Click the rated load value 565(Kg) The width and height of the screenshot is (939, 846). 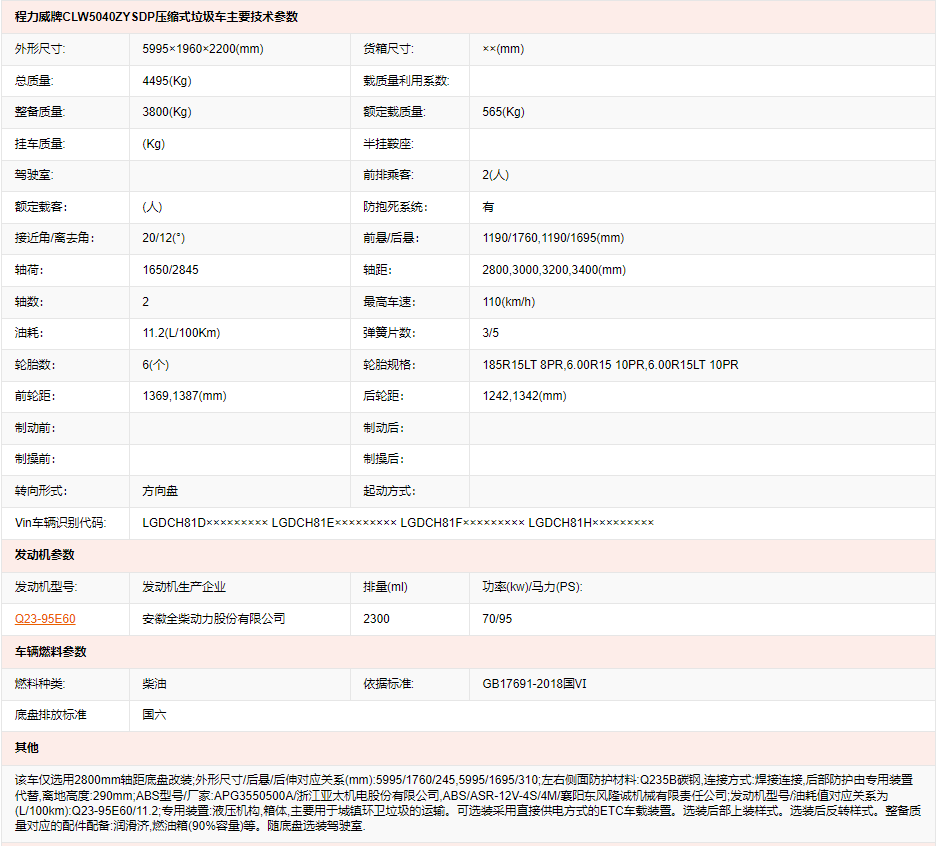(x=504, y=112)
